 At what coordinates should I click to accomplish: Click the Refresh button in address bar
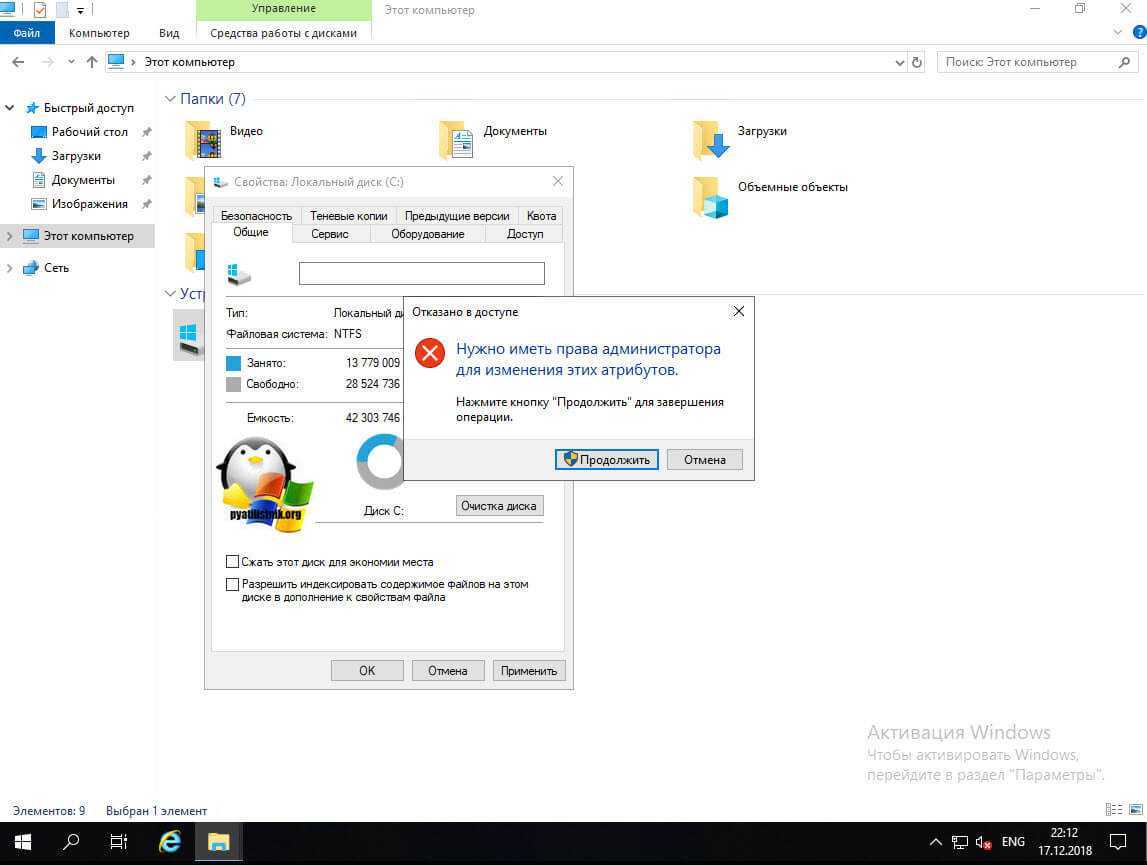pyautogui.click(x=917, y=62)
